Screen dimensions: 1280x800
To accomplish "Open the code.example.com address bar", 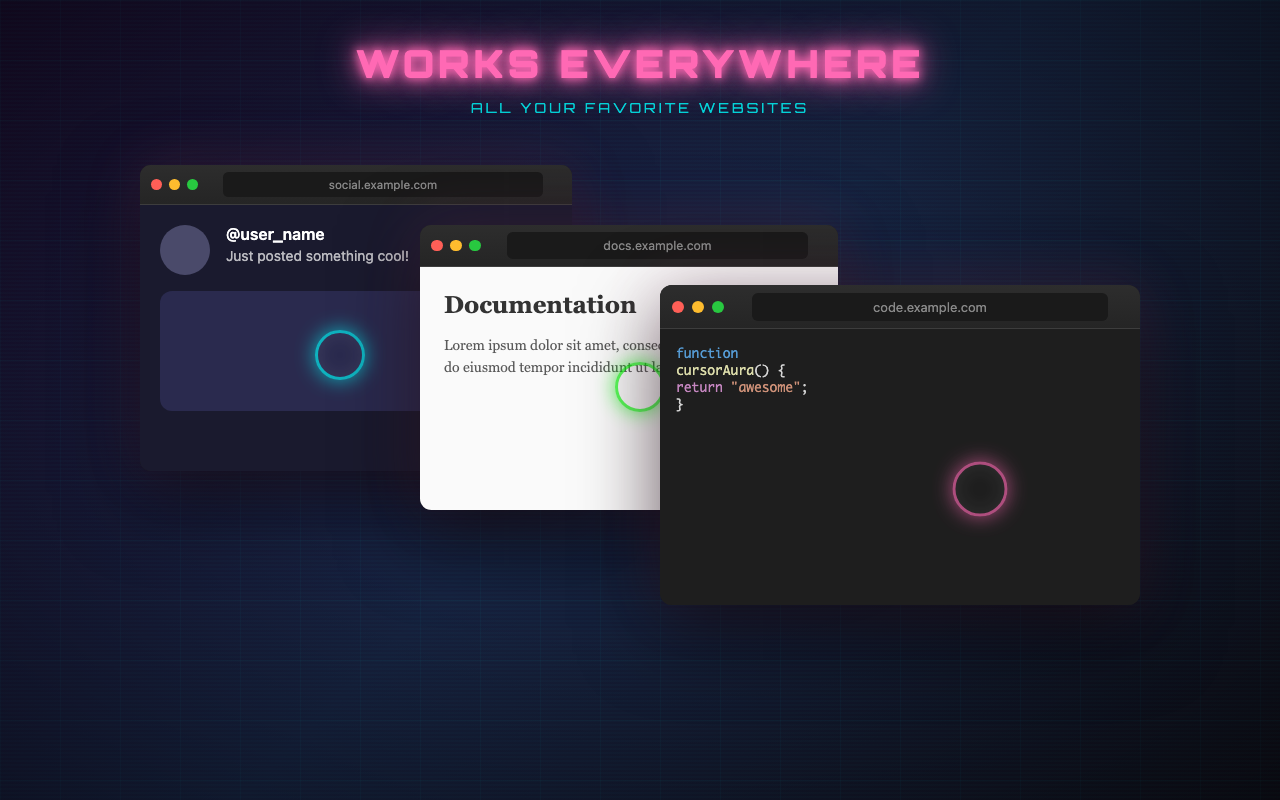I will pyautogui.click(x=929, y=307).
